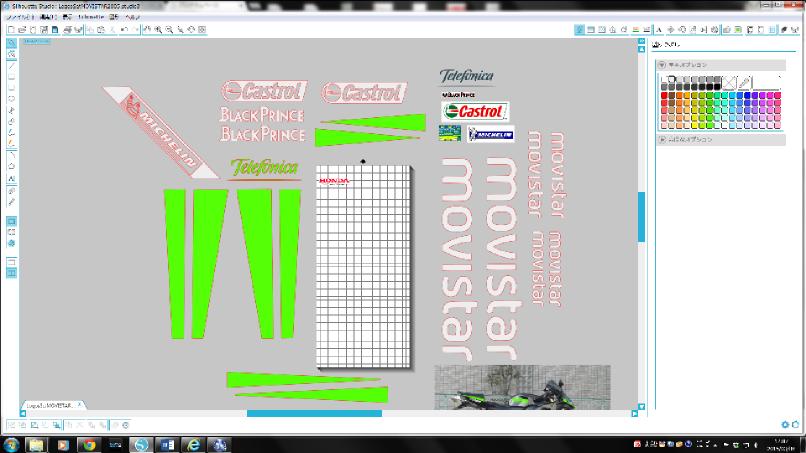Pick the black fill swatch

click(717, 87)
